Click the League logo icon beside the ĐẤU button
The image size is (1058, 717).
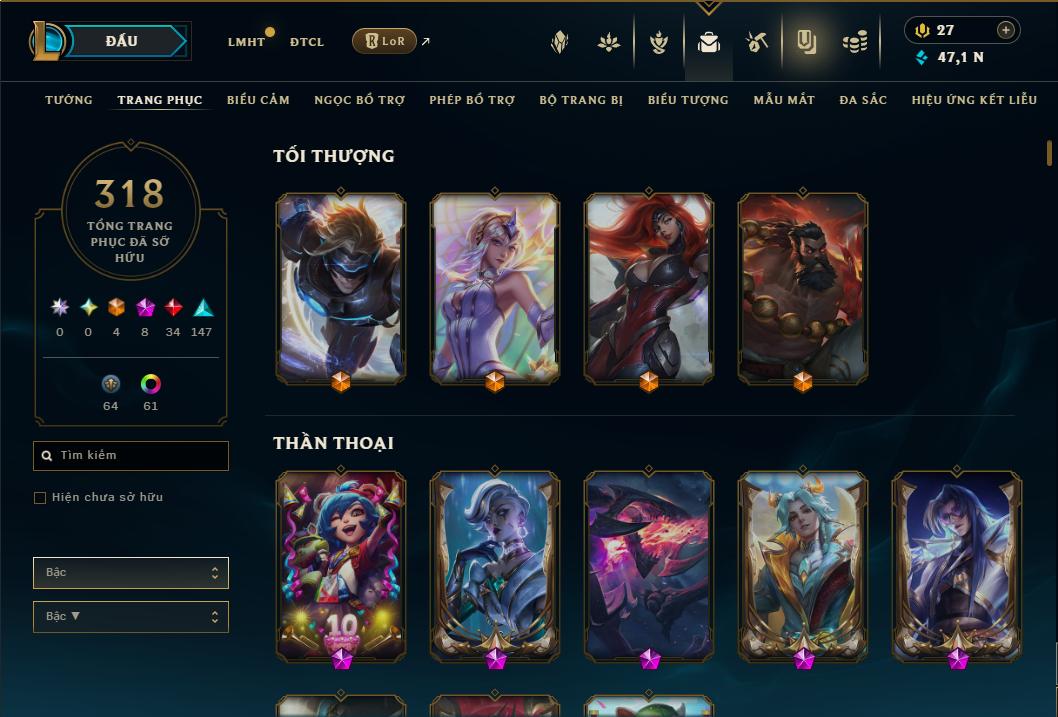(47, 40)
